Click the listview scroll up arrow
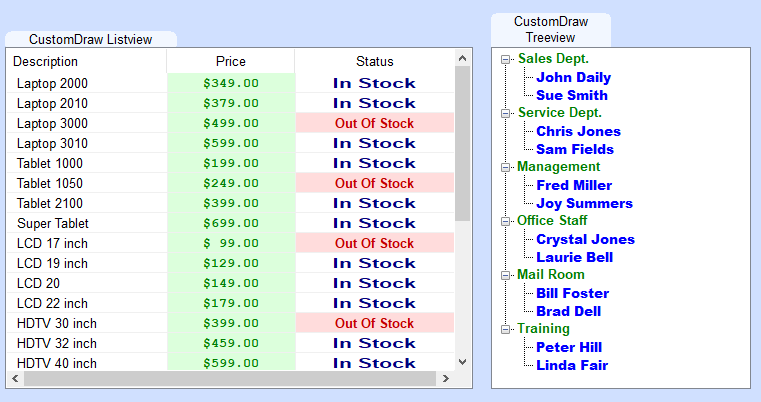 pyautogui.click(x=463, y=58)
